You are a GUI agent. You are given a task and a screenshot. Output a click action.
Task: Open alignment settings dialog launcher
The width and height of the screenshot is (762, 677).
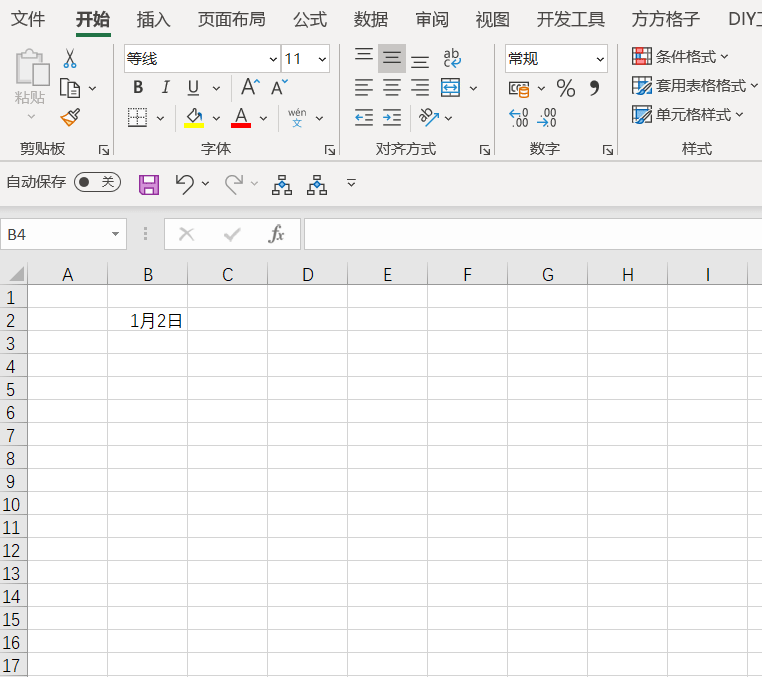coord(485,150)
